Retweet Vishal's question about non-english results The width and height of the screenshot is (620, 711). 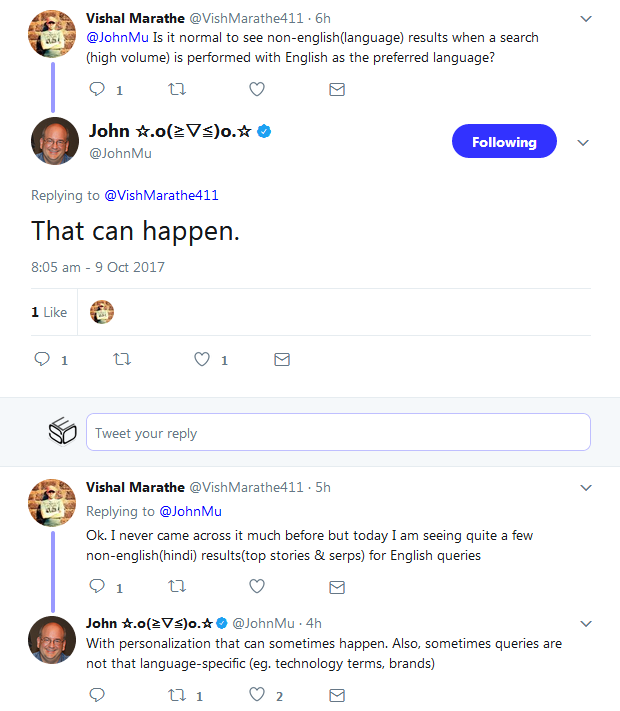(x=177, y=89)
